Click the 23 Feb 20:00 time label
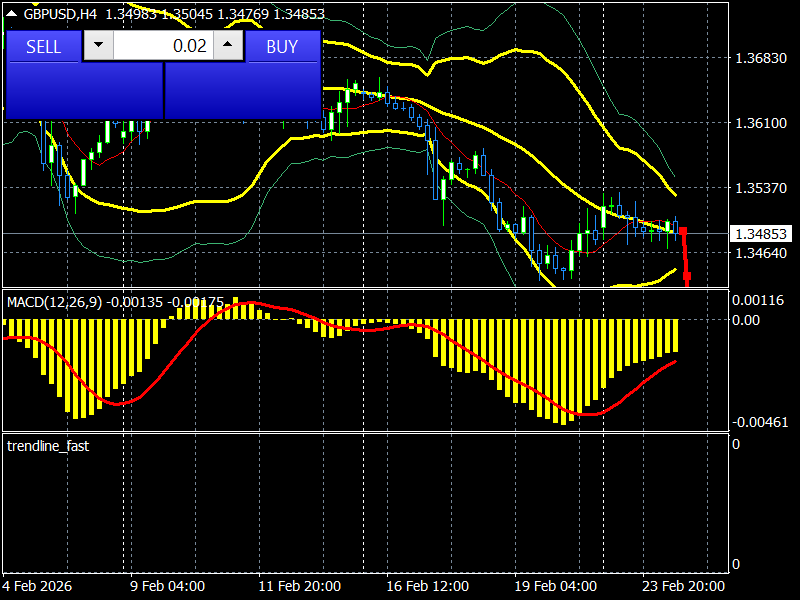800x600 pixels. click(684, 586)
